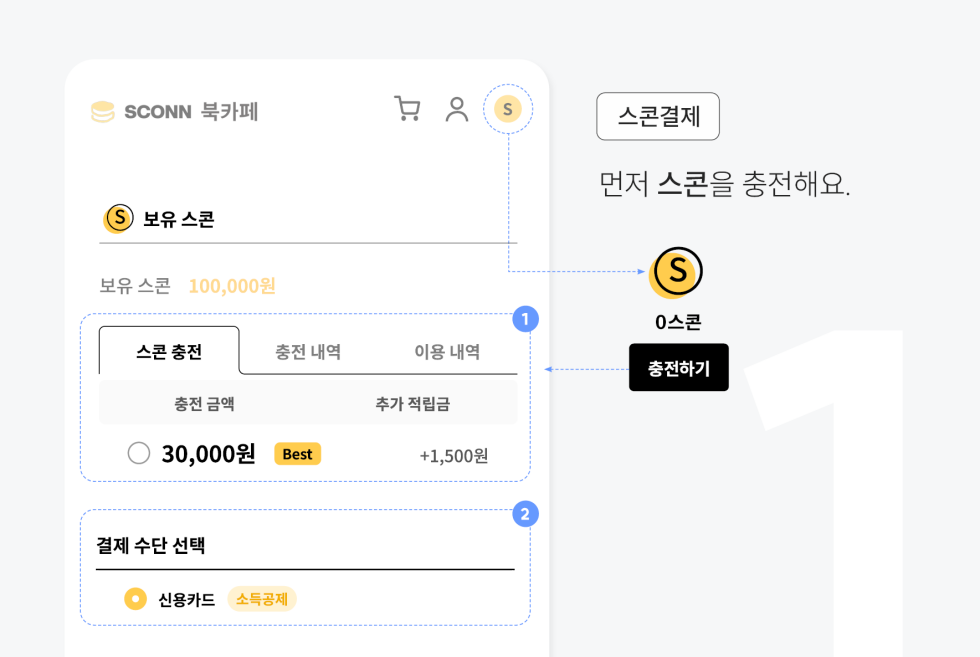Click the 스콘결제 outlined button
980x657 pixels.
pyautogui.click(x=658, y=116)
